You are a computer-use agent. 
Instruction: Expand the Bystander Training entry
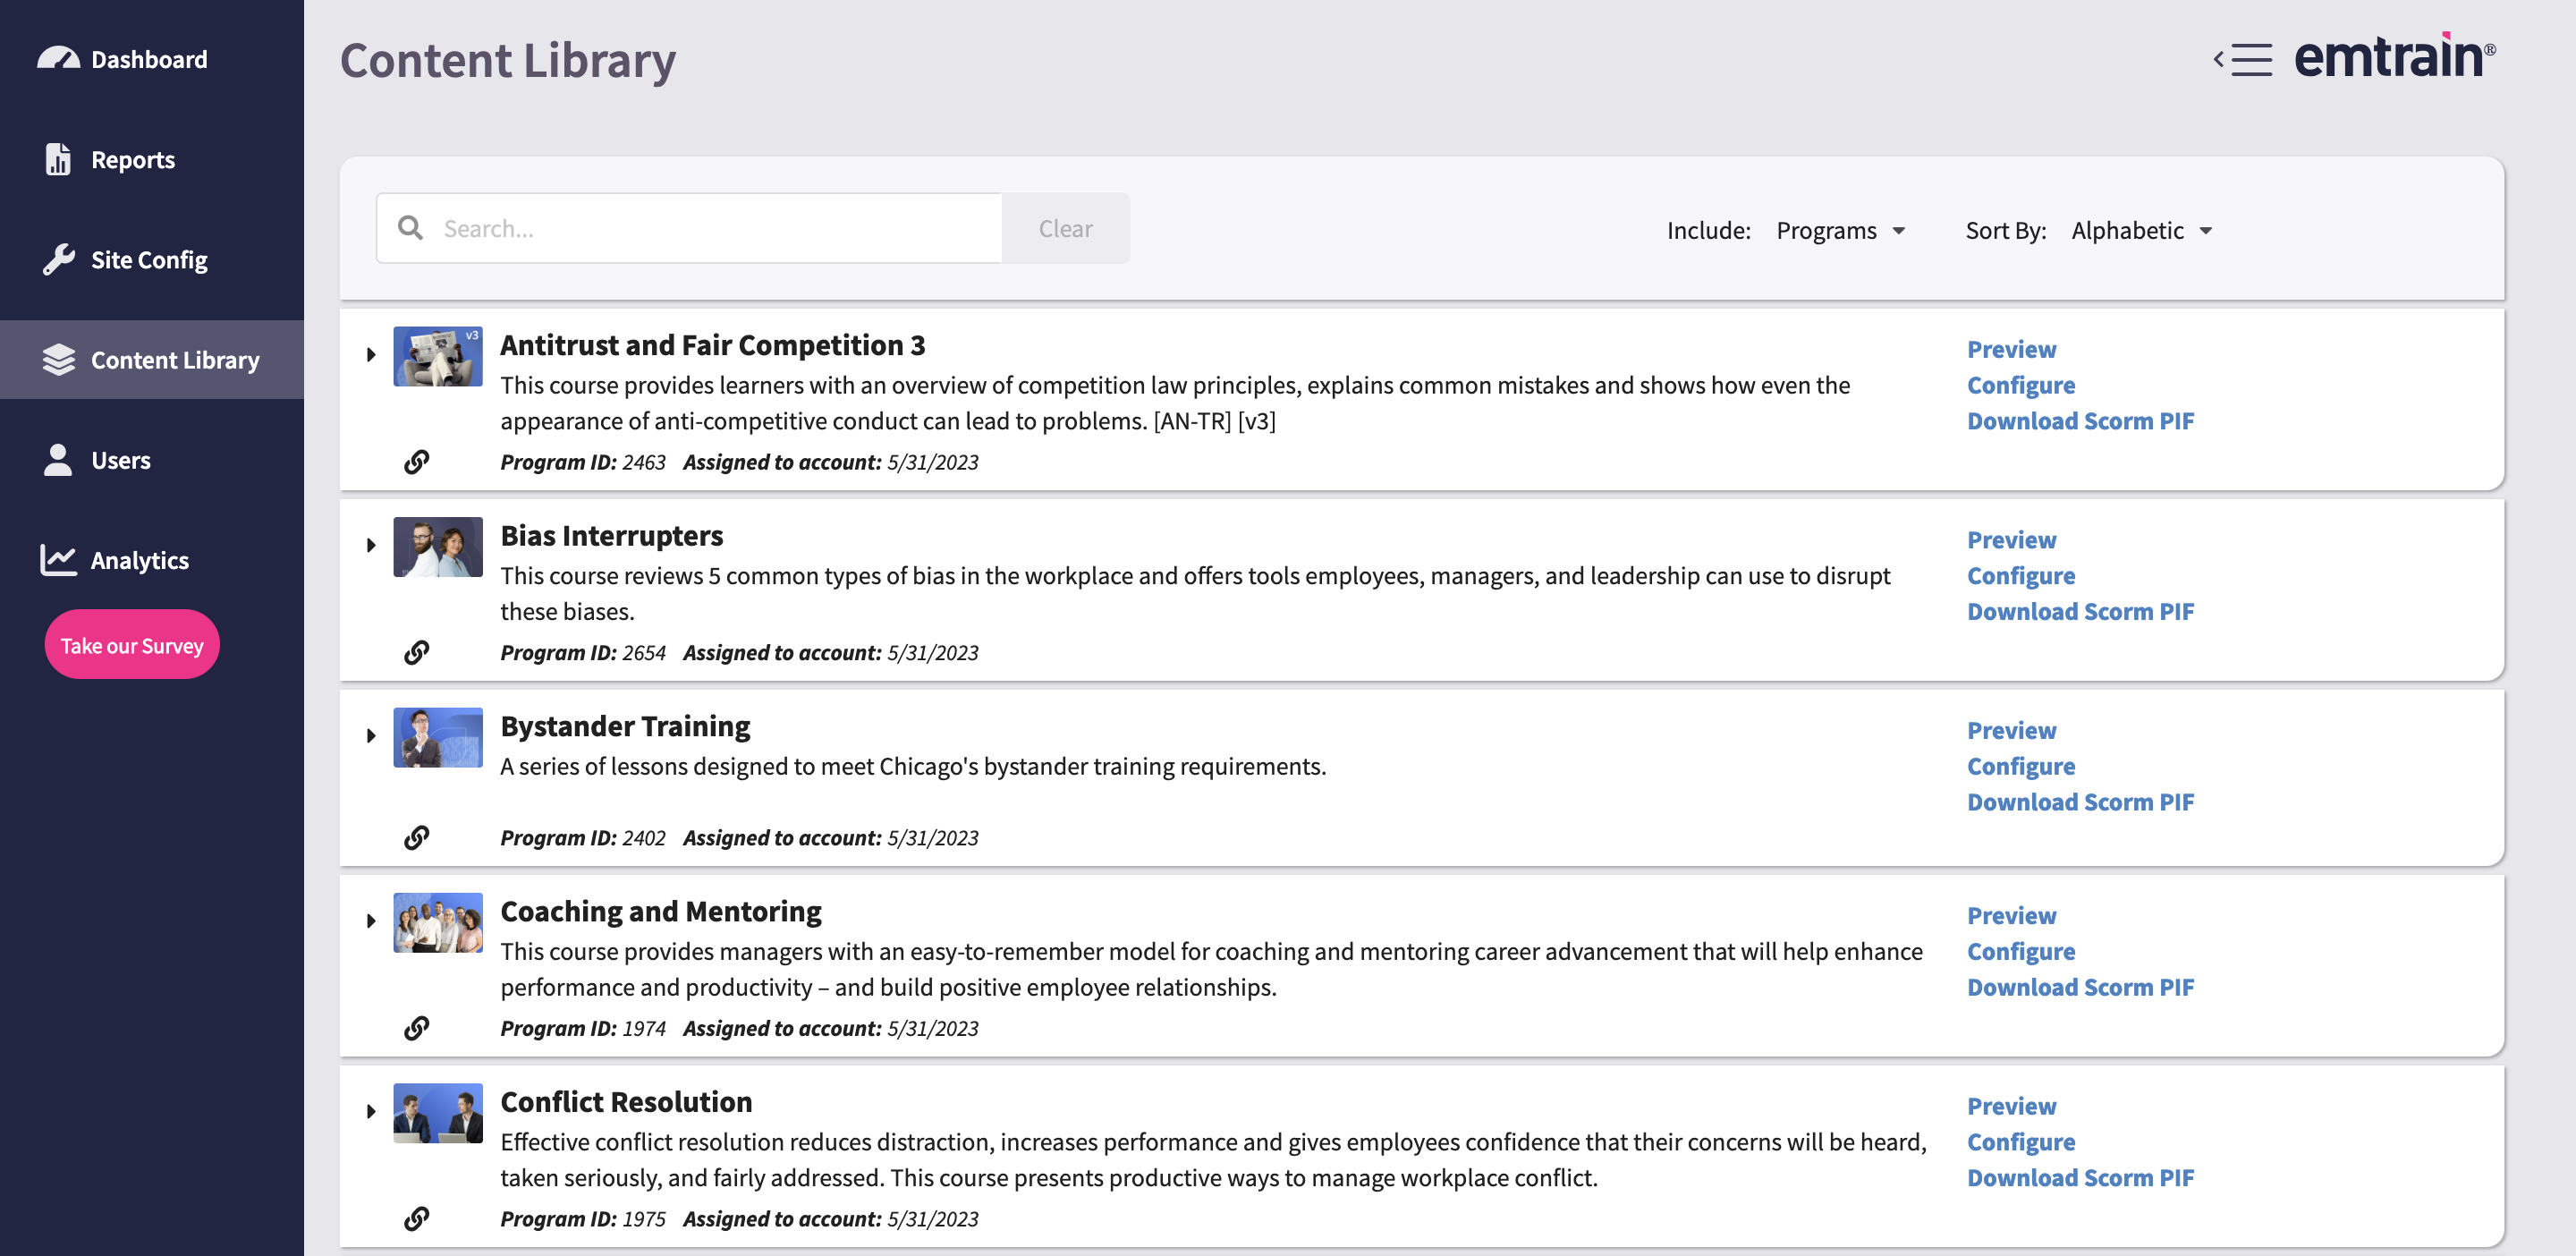coord(371,736)
